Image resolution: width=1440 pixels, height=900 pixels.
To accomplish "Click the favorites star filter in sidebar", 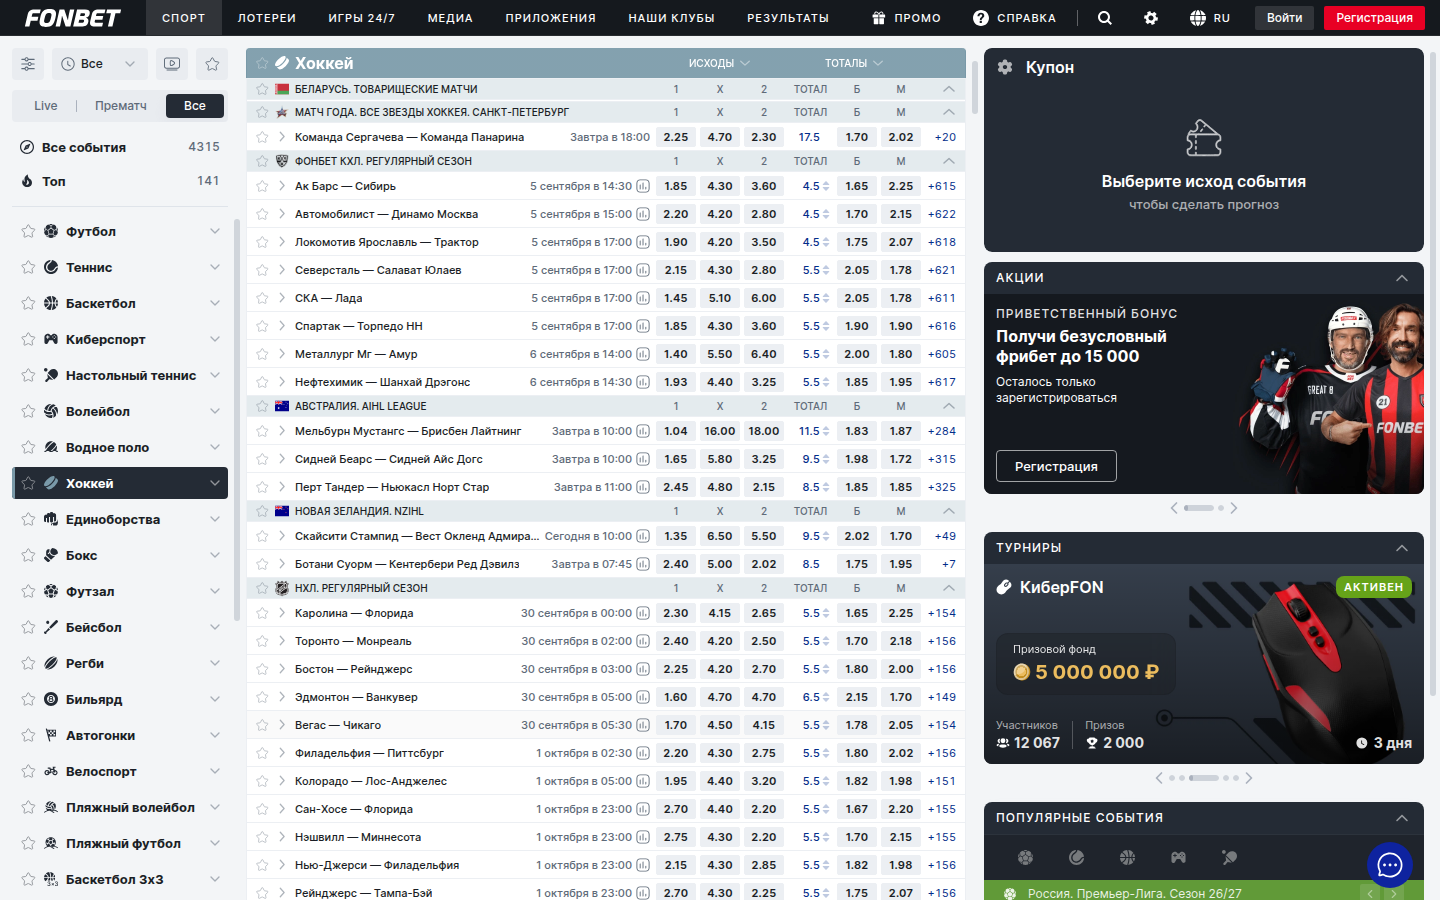I will (x=212, y=64).
